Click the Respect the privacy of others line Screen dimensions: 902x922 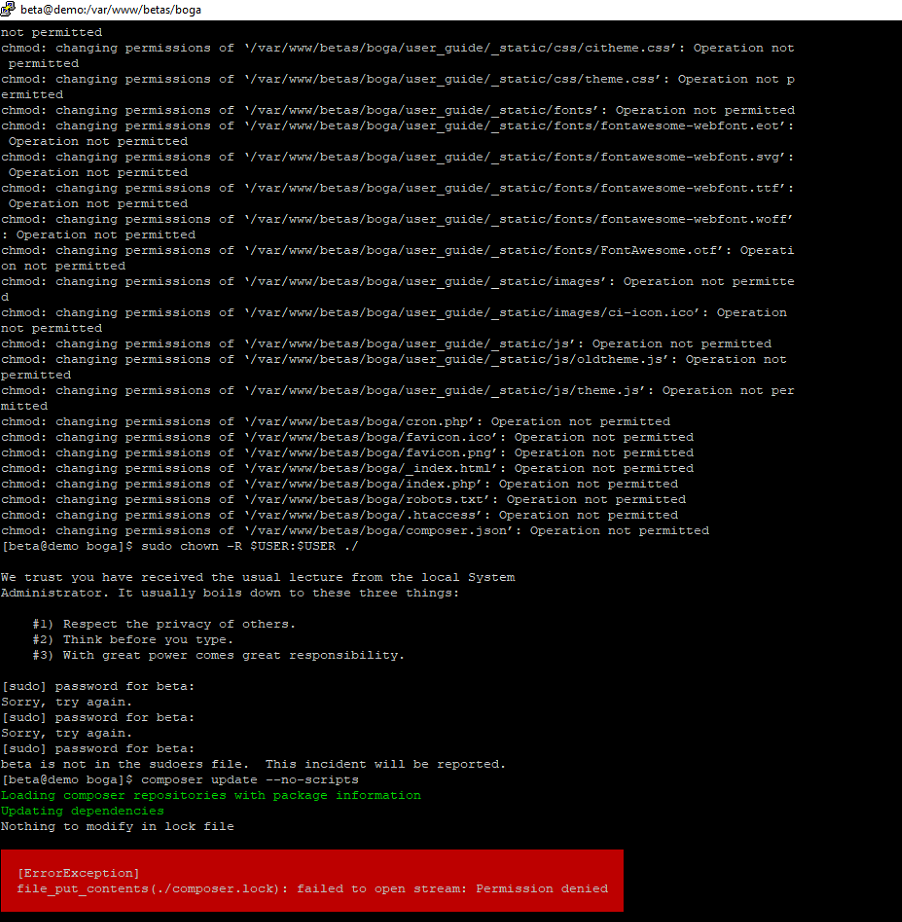point(164,624)
